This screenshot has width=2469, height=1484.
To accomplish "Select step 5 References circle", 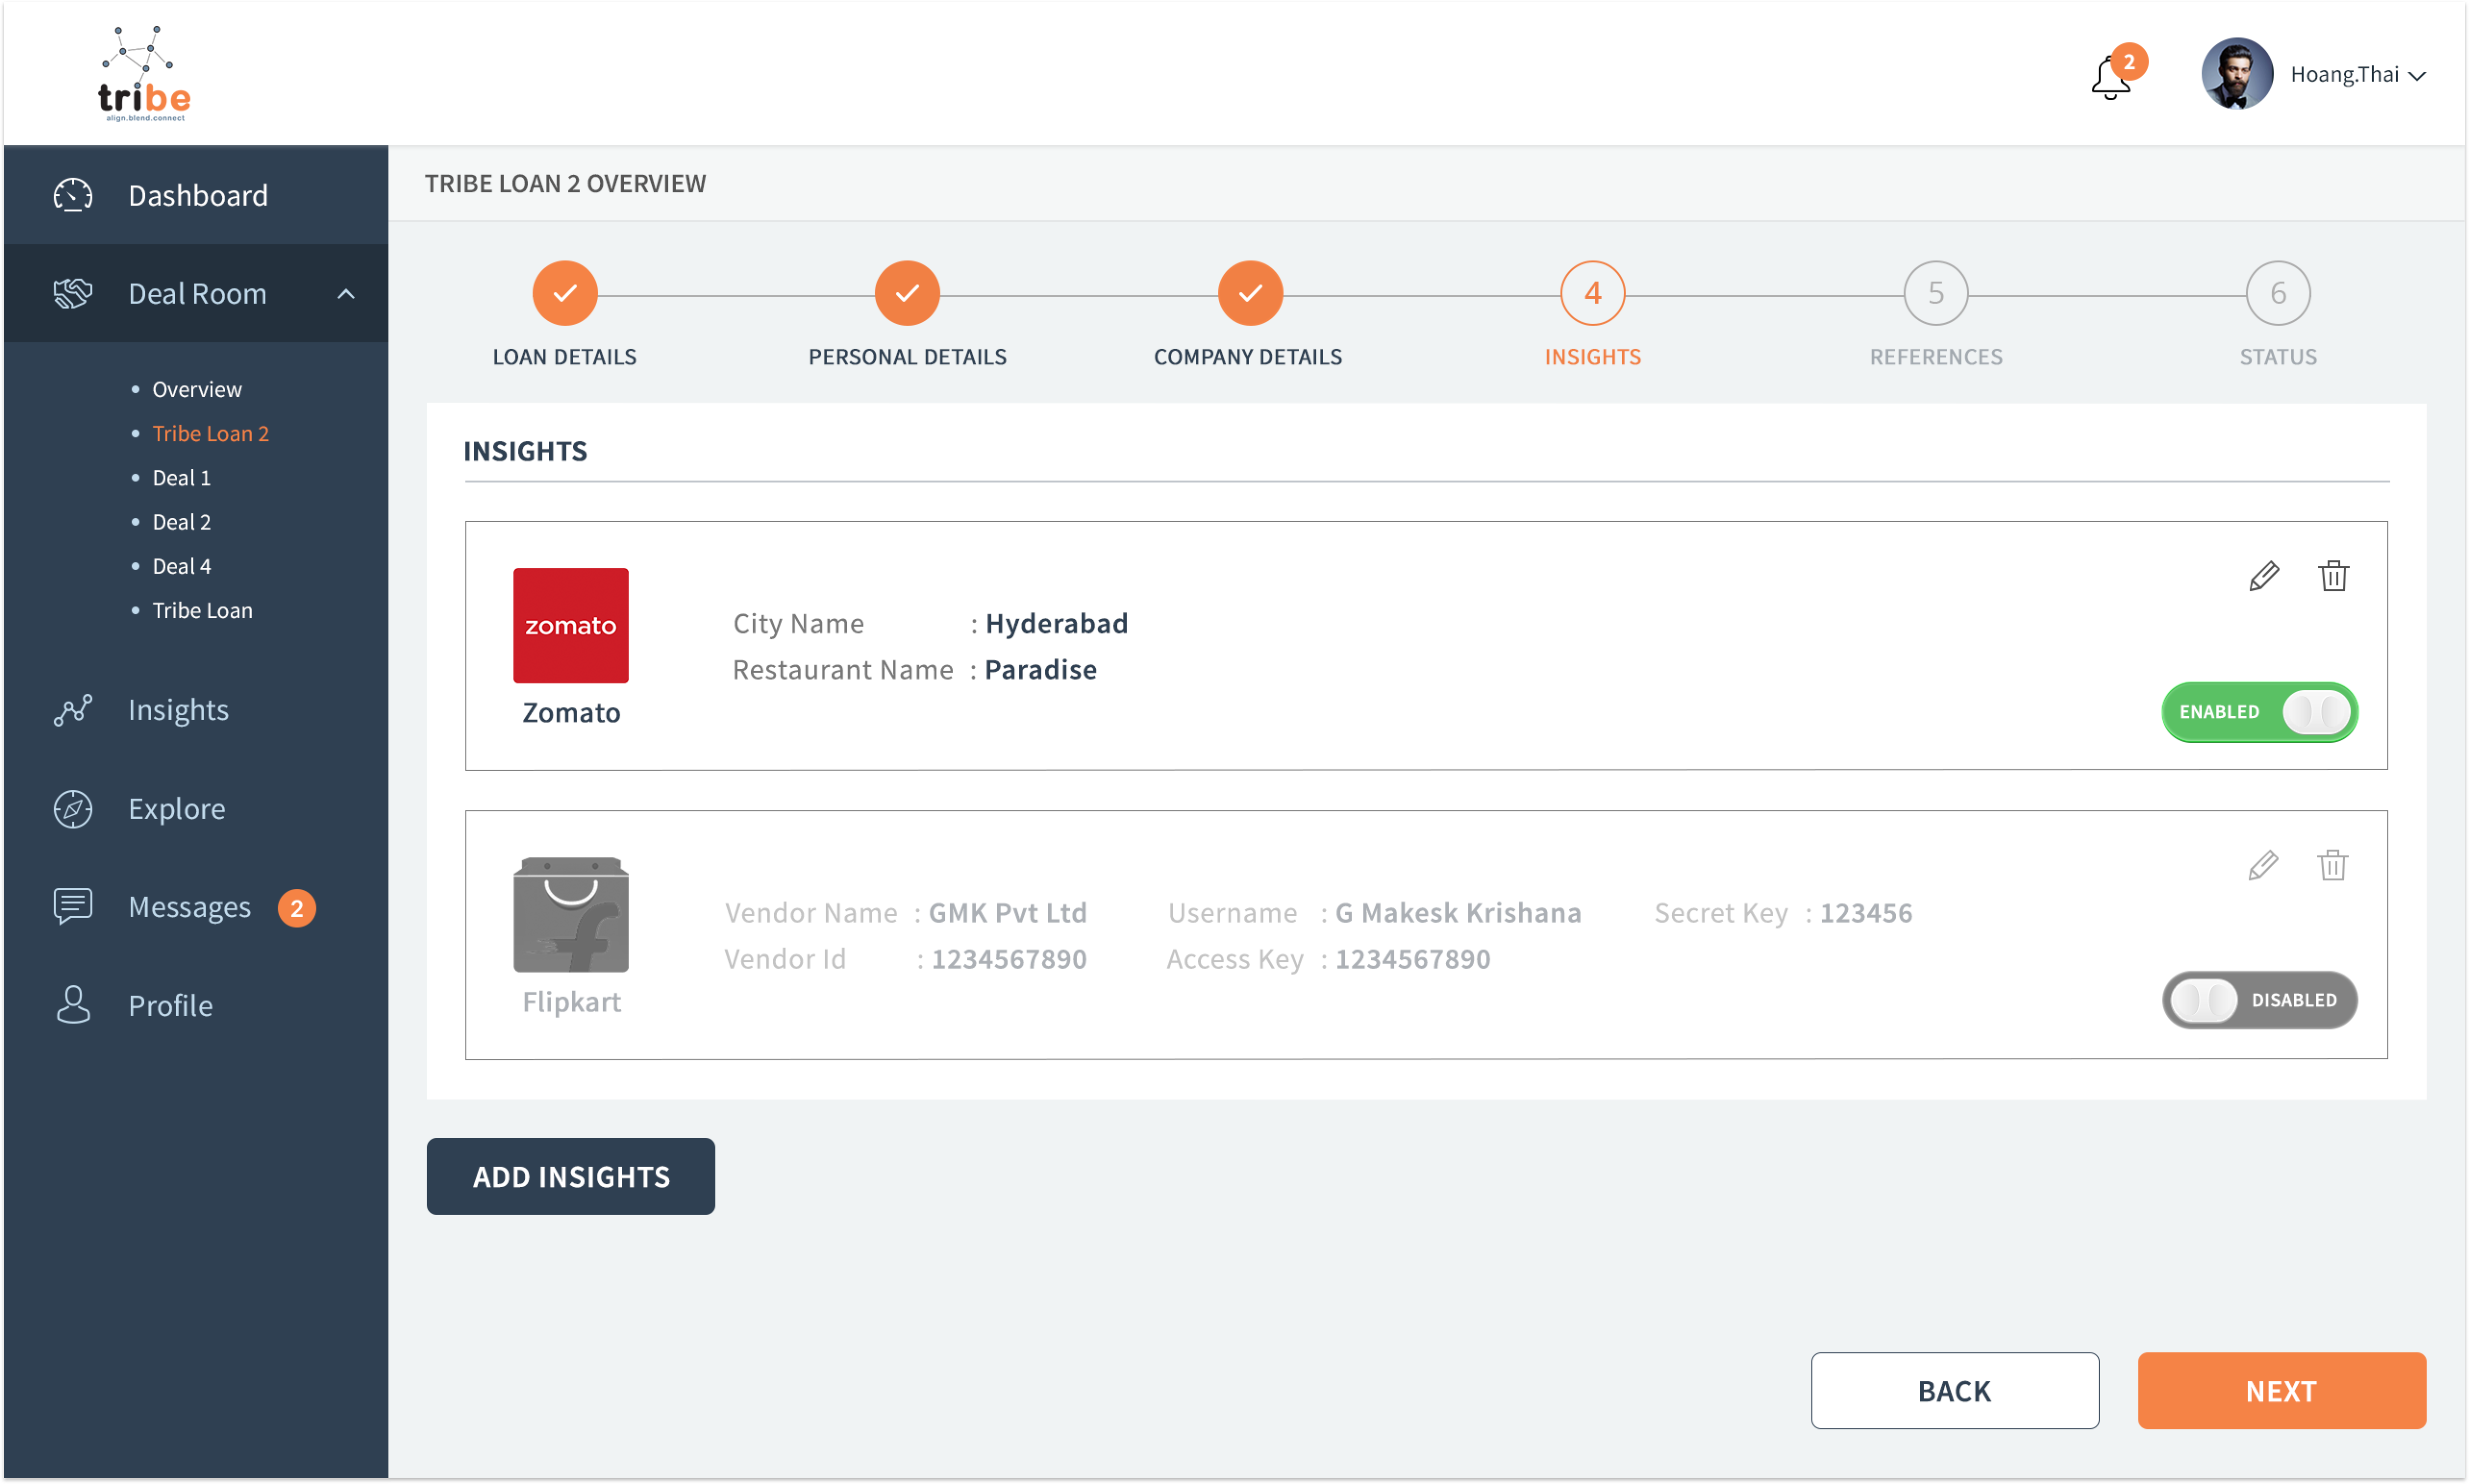I will [1936, 293].
